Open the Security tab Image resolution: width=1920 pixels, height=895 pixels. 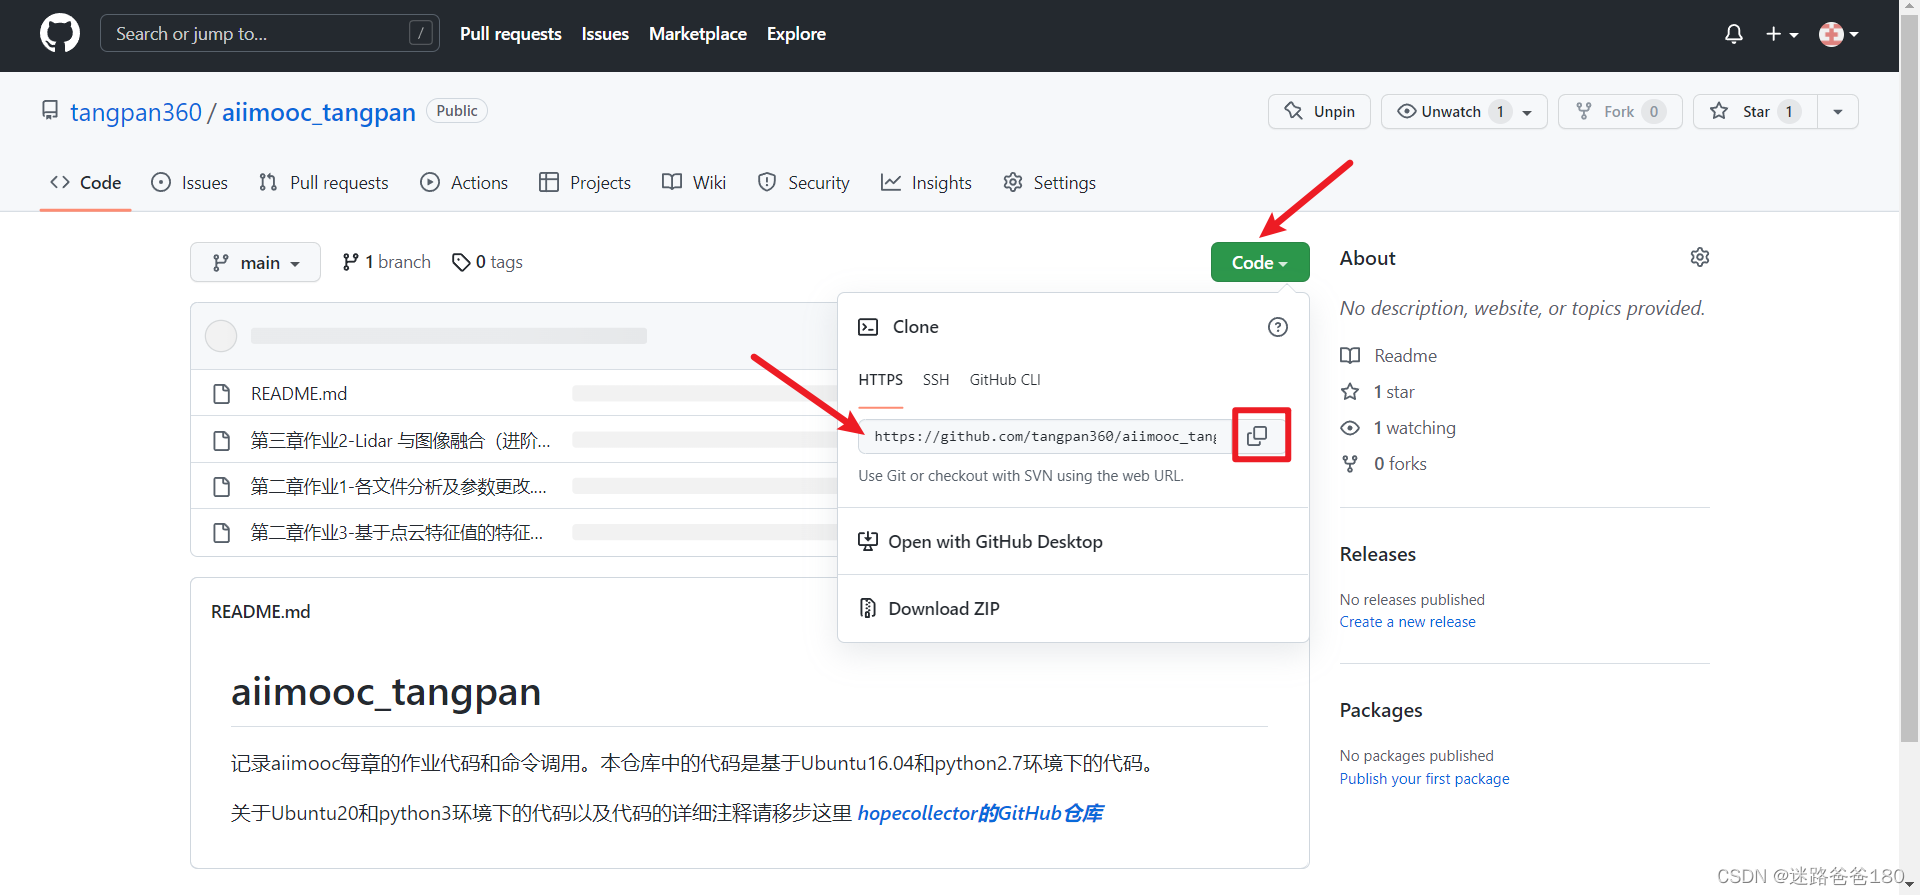(x=804, y=182)
